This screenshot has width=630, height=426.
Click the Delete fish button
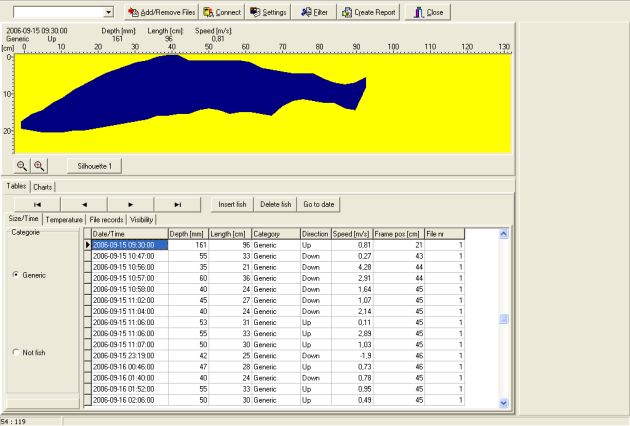tap(276, 204)
